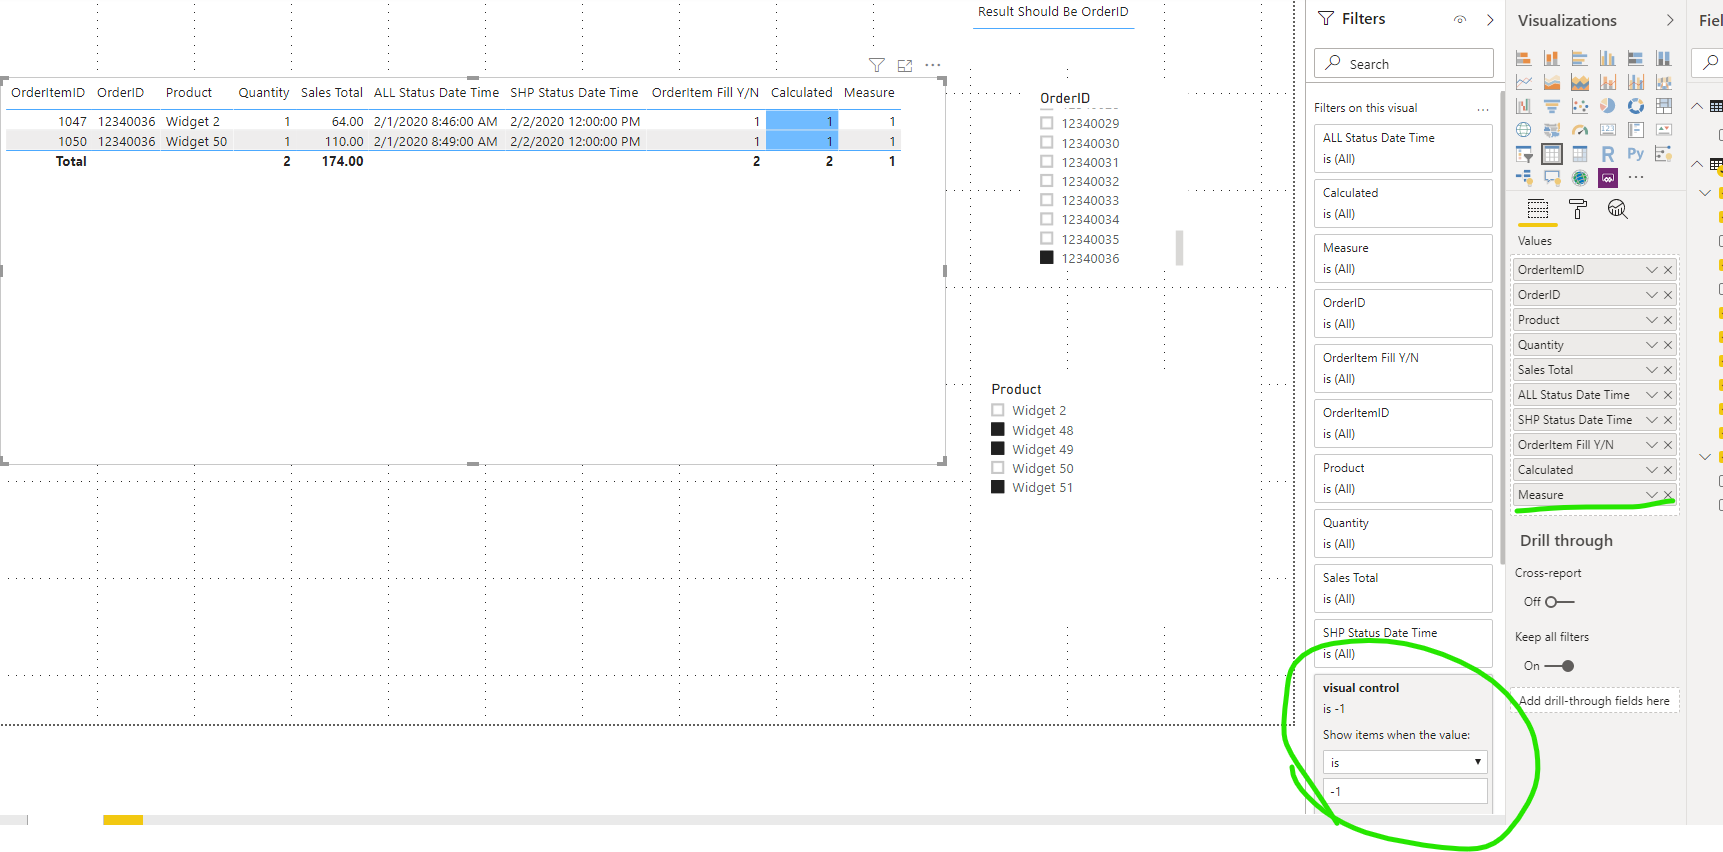Check OrderID 12340029 in slicer
The height and width of the screenshot is (852, 1723).
[1047, 123]
